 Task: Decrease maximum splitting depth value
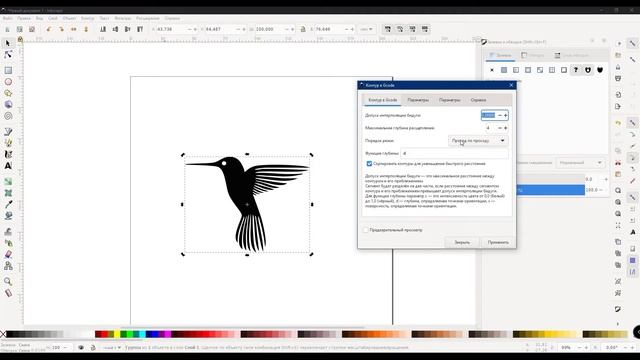coord(500,128)
